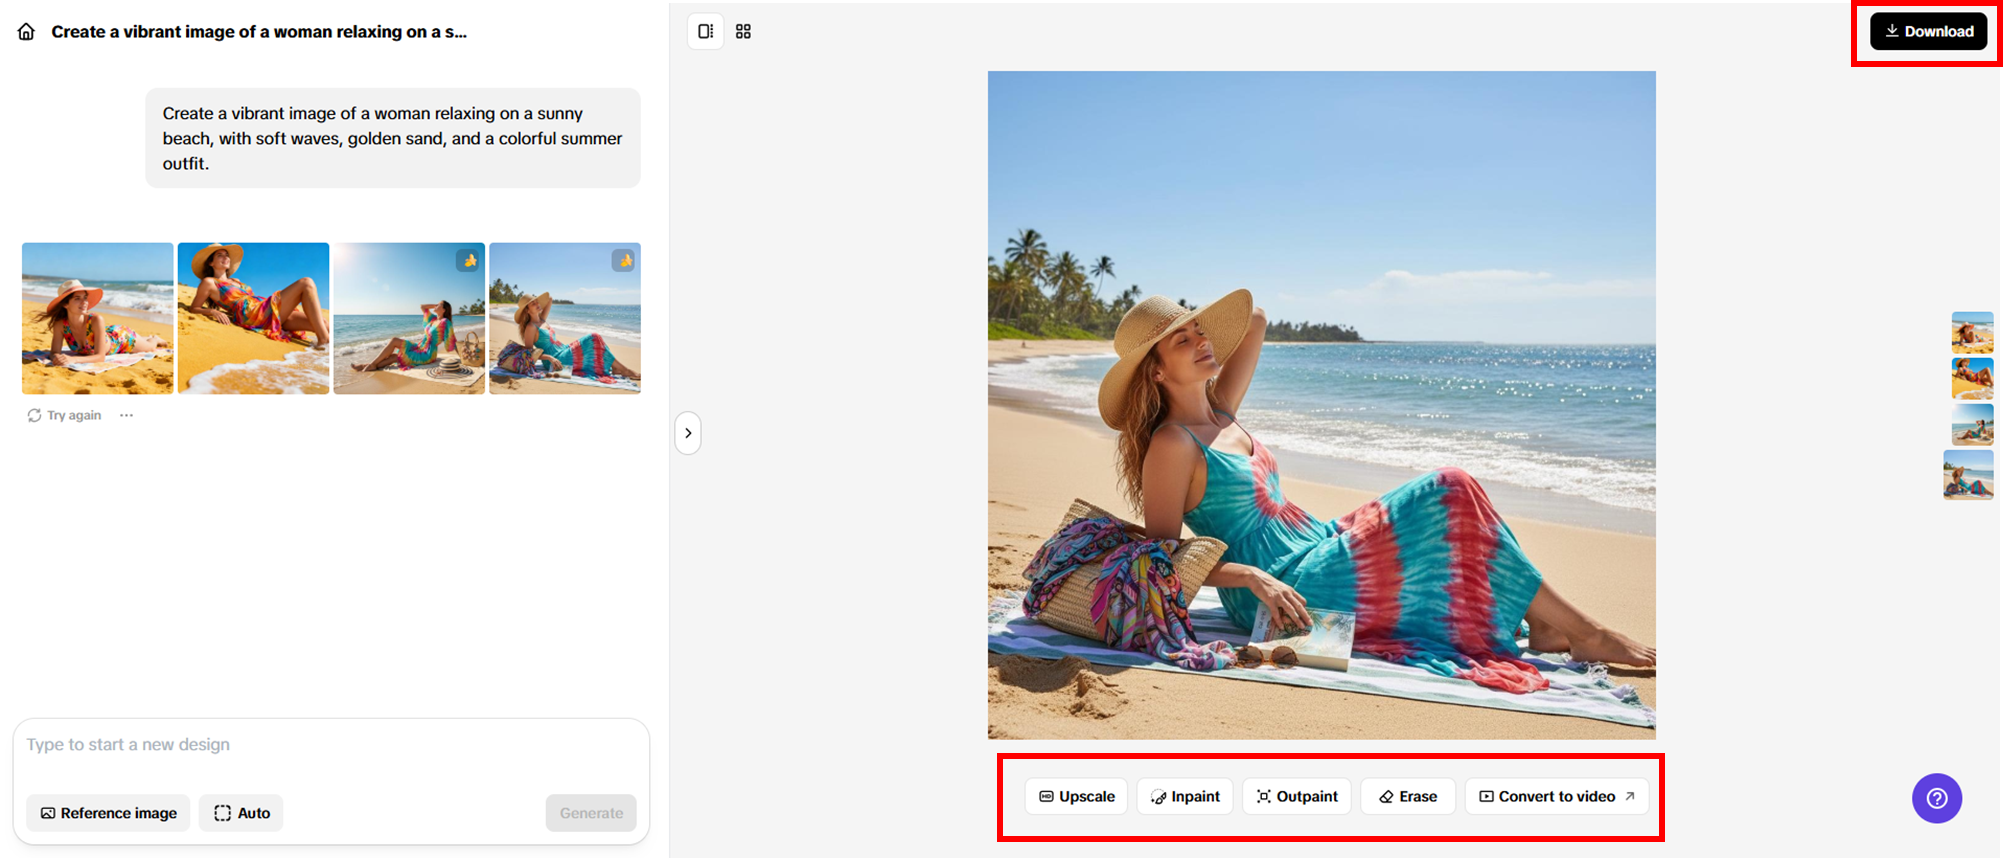The width and height of the screenshot is (2003, 858).
Task: Regenerate images with Try again
Action: click(64, 415)
